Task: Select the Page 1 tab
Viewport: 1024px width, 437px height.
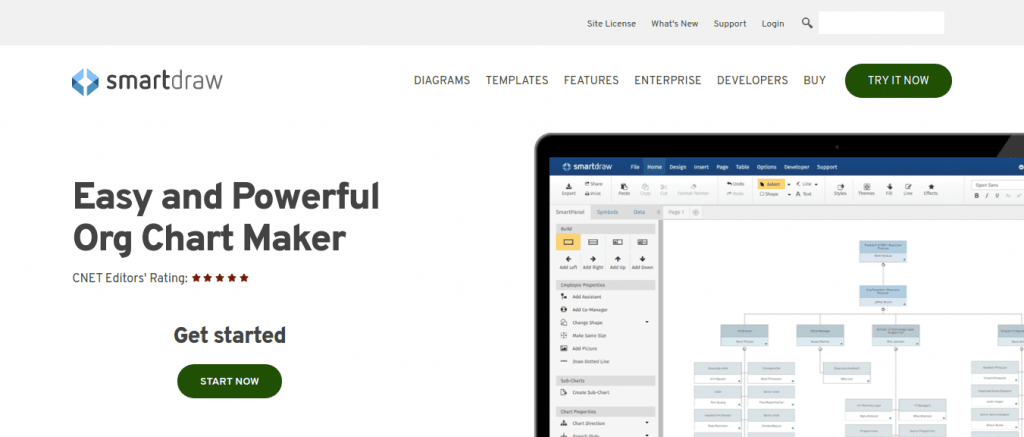Action: coord(676,212)
